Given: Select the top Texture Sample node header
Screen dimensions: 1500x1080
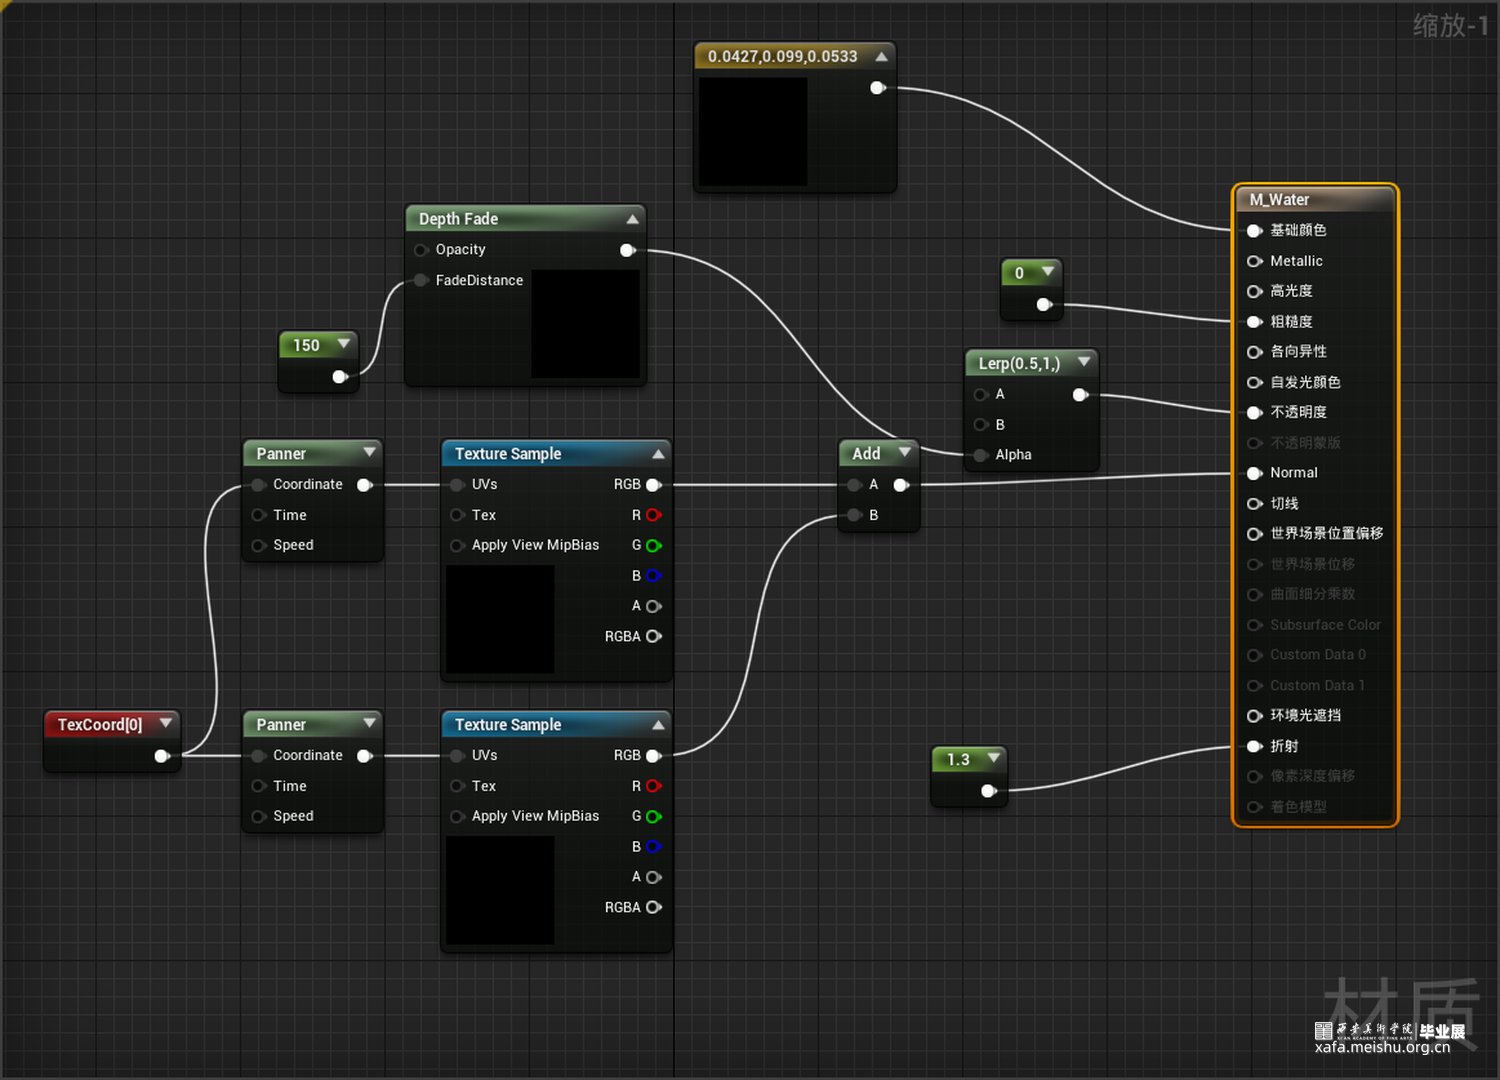Looking at the screenshot, I should [508, 454].
